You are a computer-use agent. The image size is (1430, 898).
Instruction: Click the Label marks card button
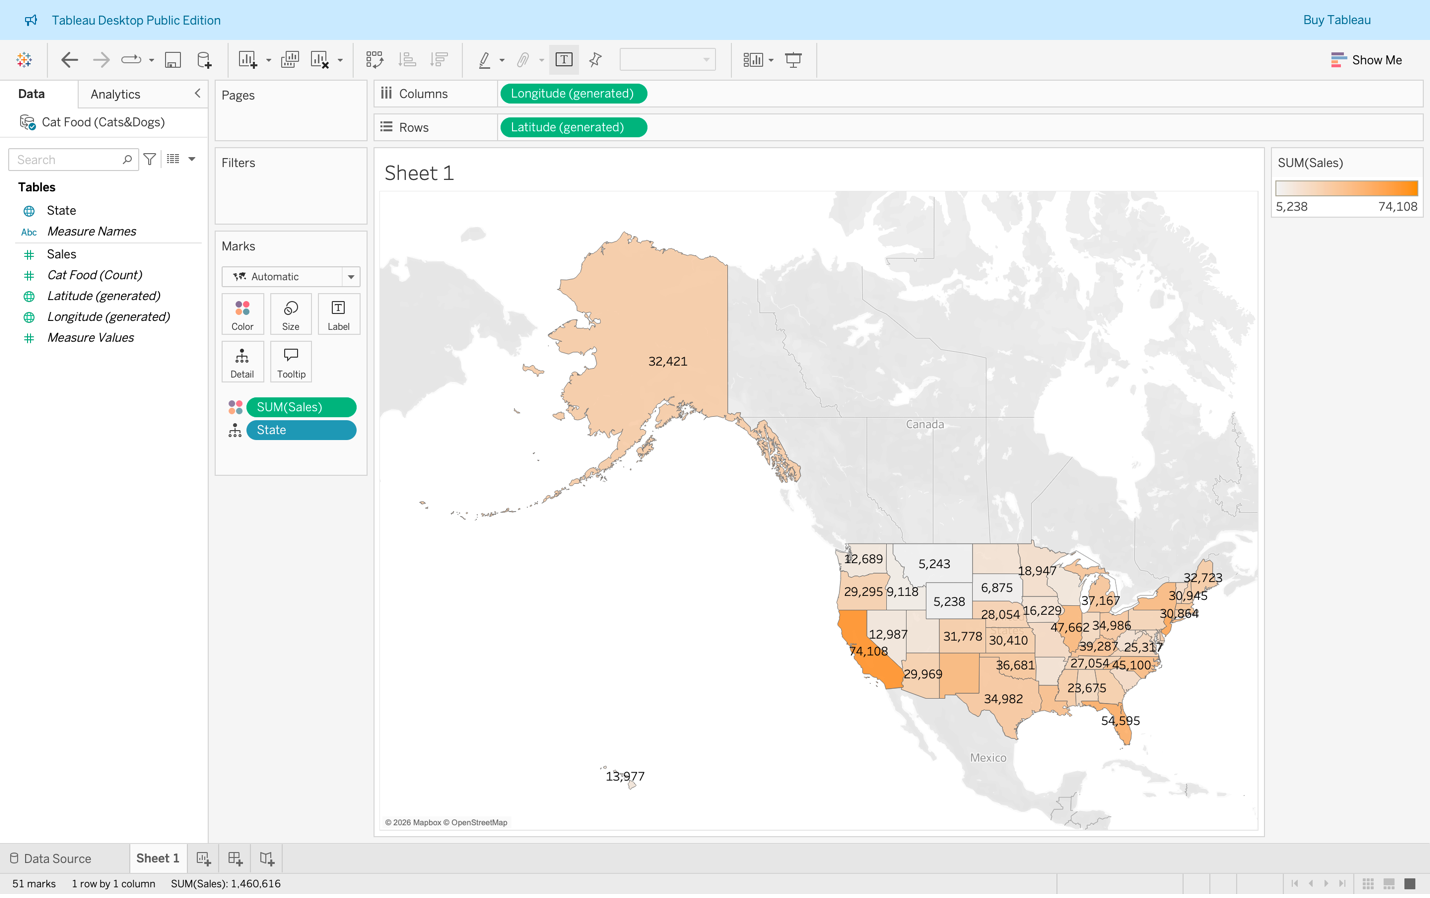(338, 315)
